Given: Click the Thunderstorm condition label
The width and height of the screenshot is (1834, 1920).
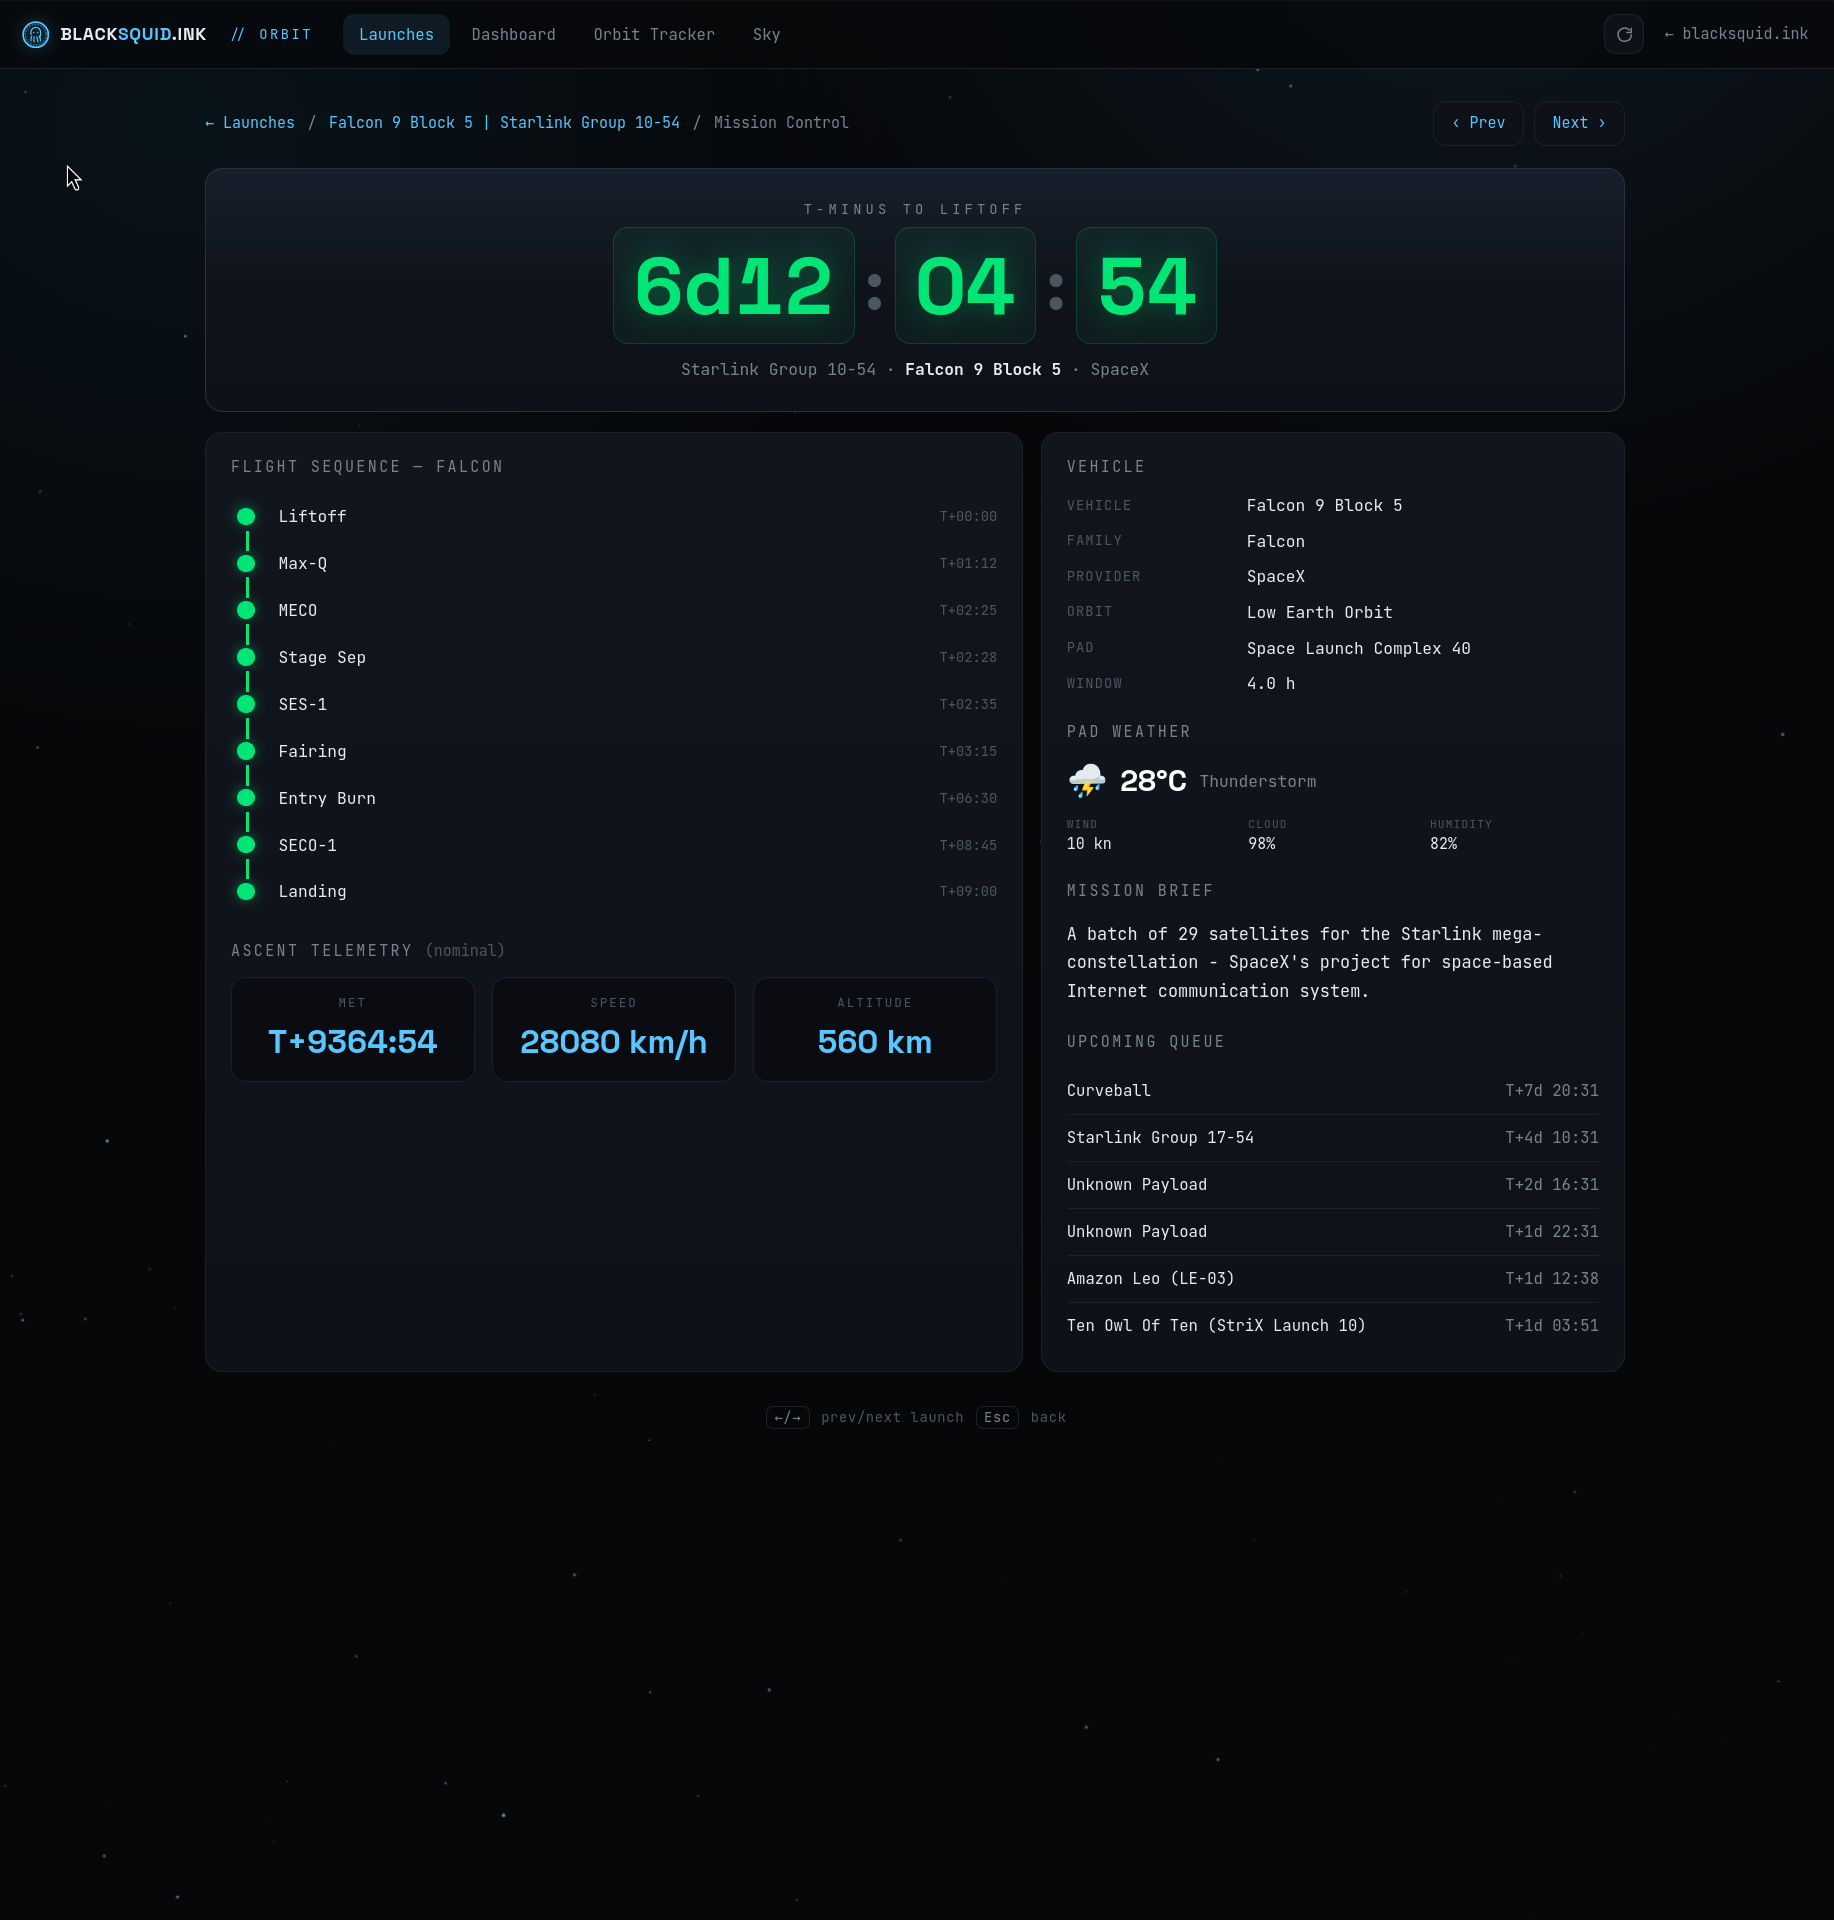Looking at the screenshot, I should coord(1258,782).
